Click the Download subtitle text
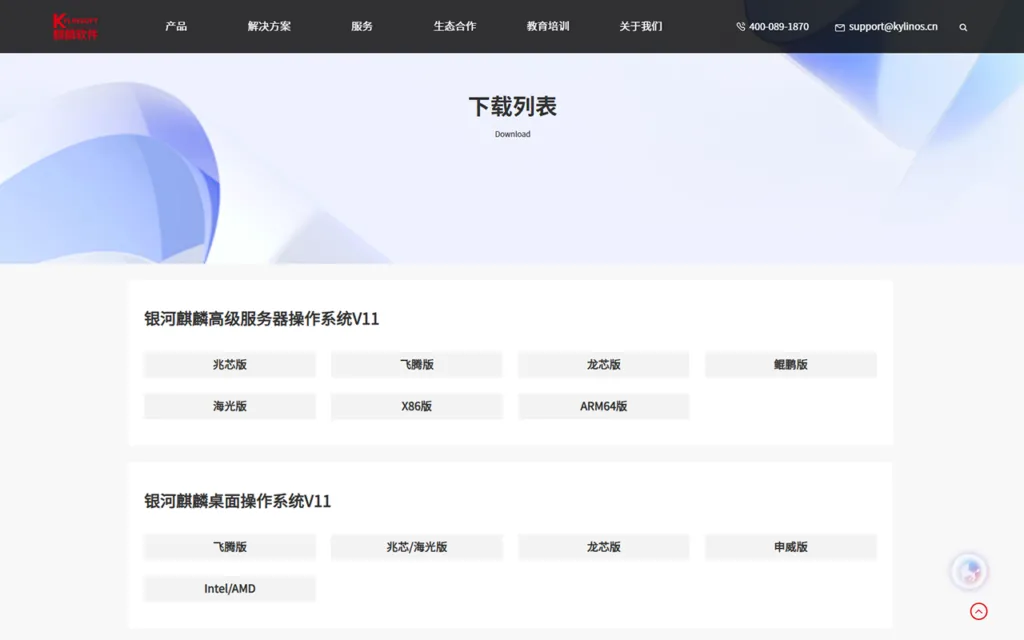The image size is (1024, 640). [513, 134]
